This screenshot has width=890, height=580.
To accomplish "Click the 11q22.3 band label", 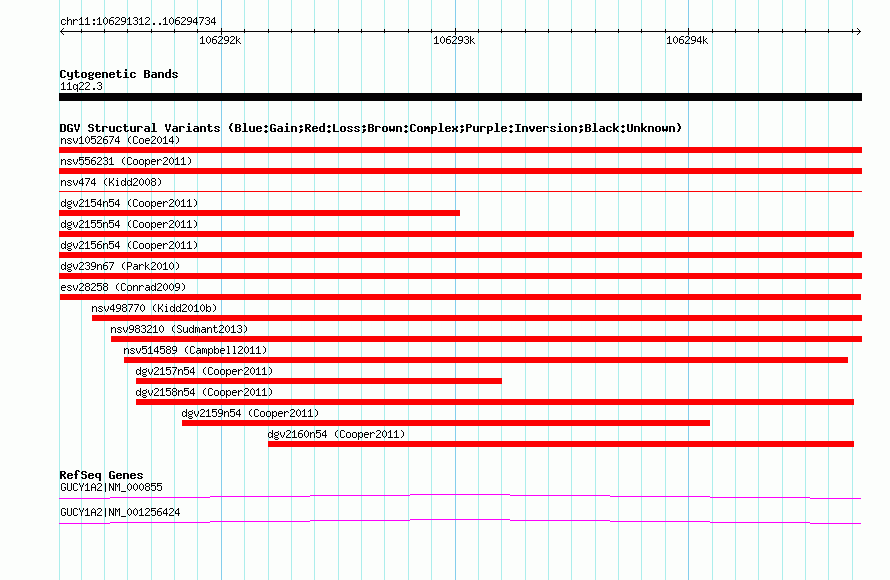I will 81,86.
